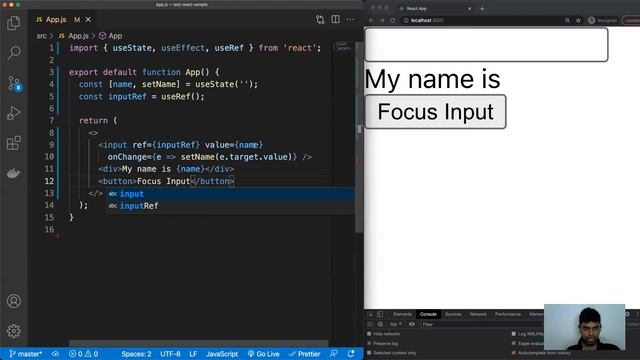This screenshot has height=360, width=640.
Task: Click the DevTools inspect element icon
Action: [371, 314]
